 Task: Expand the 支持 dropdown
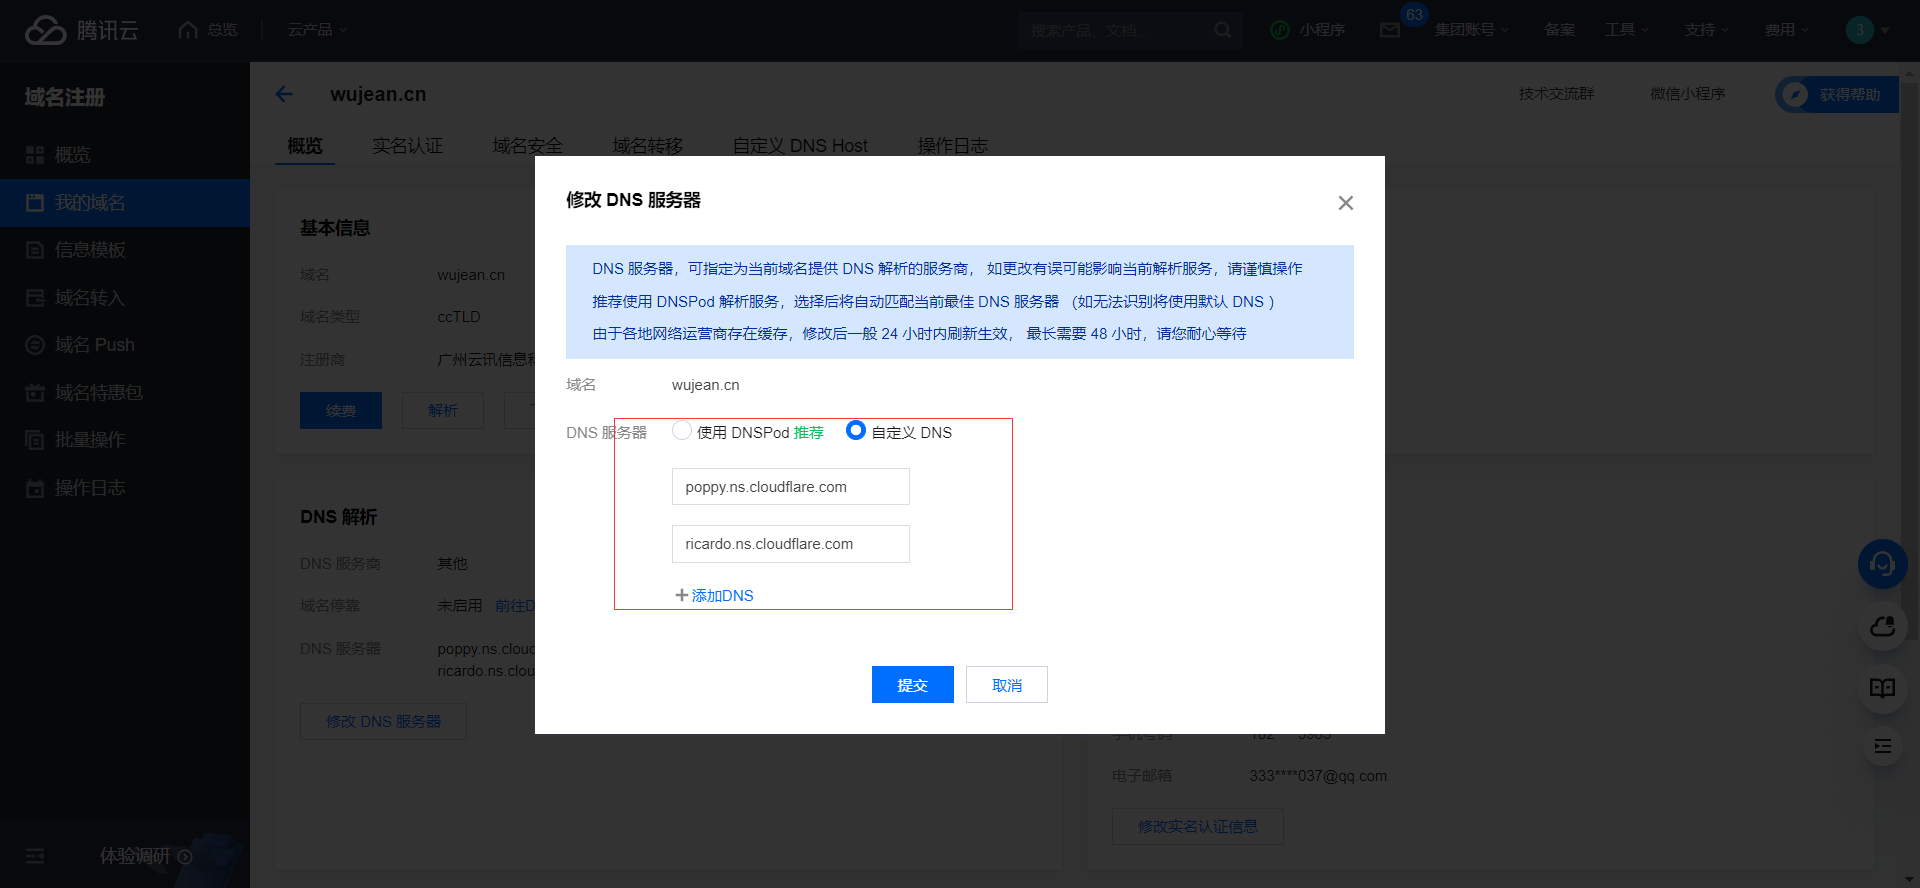coord(1706,30)
